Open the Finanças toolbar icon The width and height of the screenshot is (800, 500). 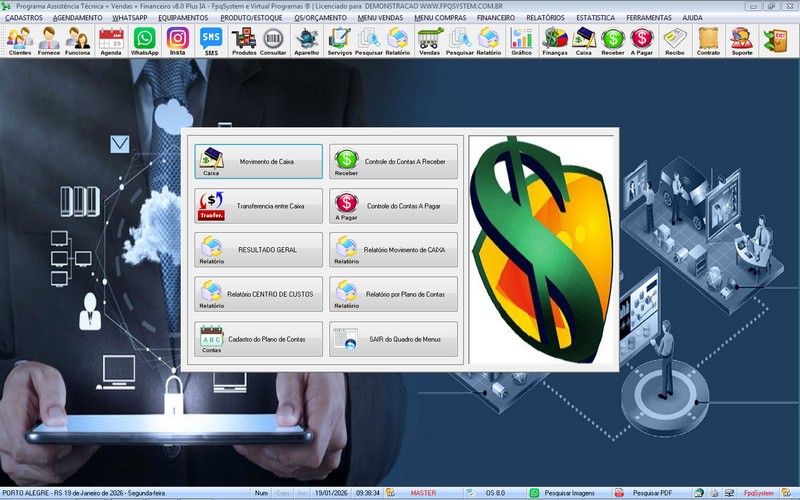(x=555, y=41)
